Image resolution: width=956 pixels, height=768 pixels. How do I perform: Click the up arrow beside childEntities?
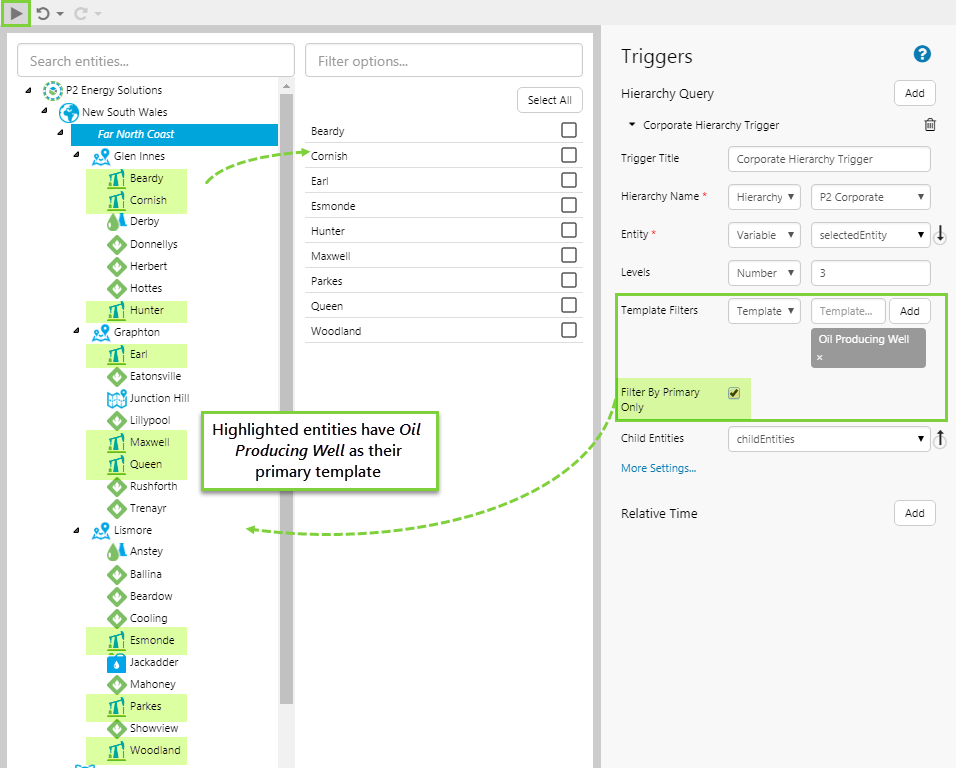pos(940,438)
